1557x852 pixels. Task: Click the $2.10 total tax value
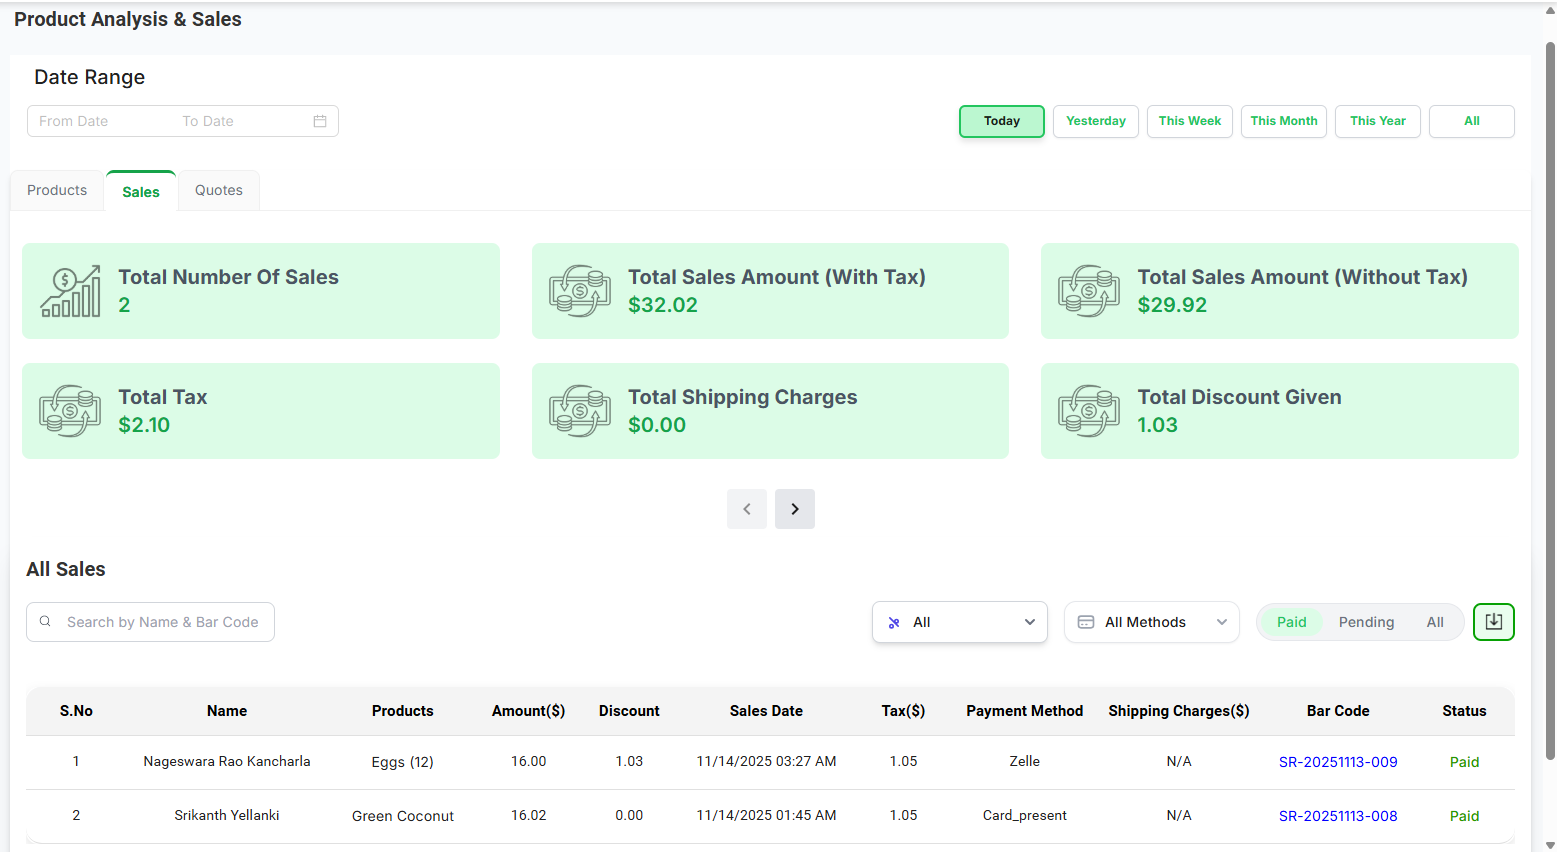(x=144, y=425)
